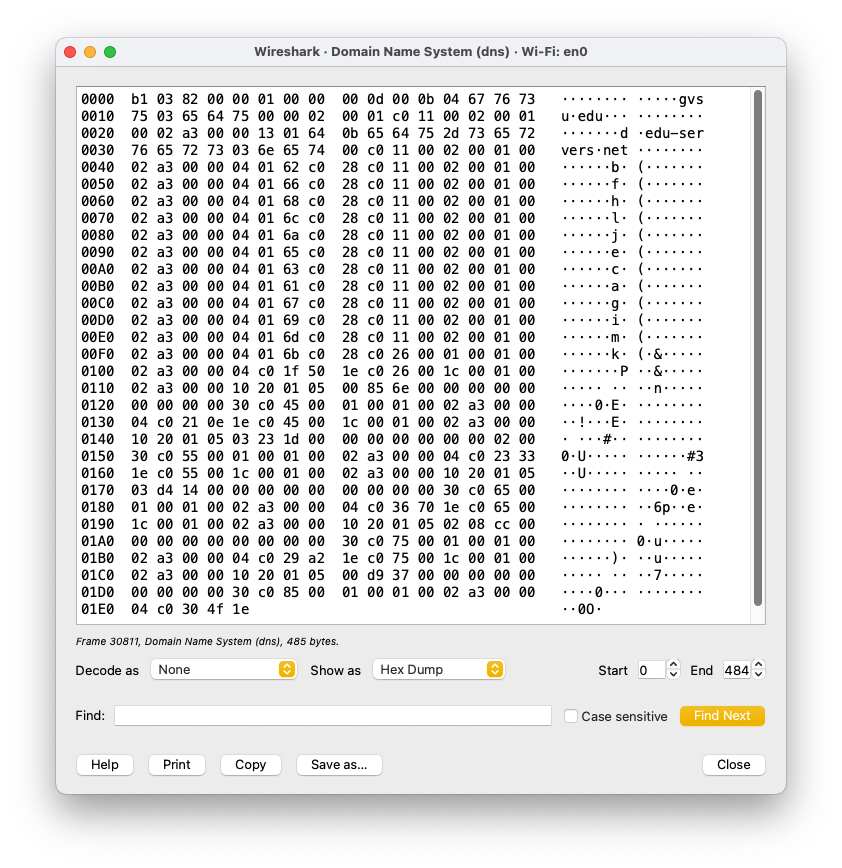Copy the hex dump with the Copy button
Screen dimensions: 842x868
click(250, 764)
